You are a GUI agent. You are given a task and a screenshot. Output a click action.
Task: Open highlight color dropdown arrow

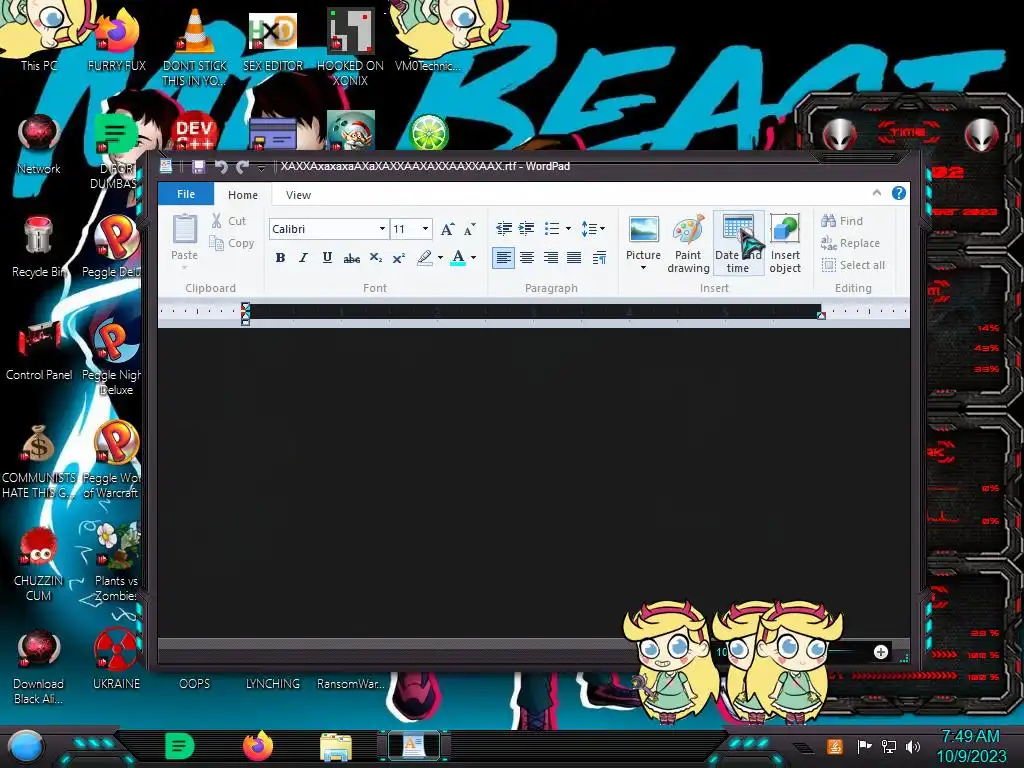pyautogui.click(x=440, y=258)
